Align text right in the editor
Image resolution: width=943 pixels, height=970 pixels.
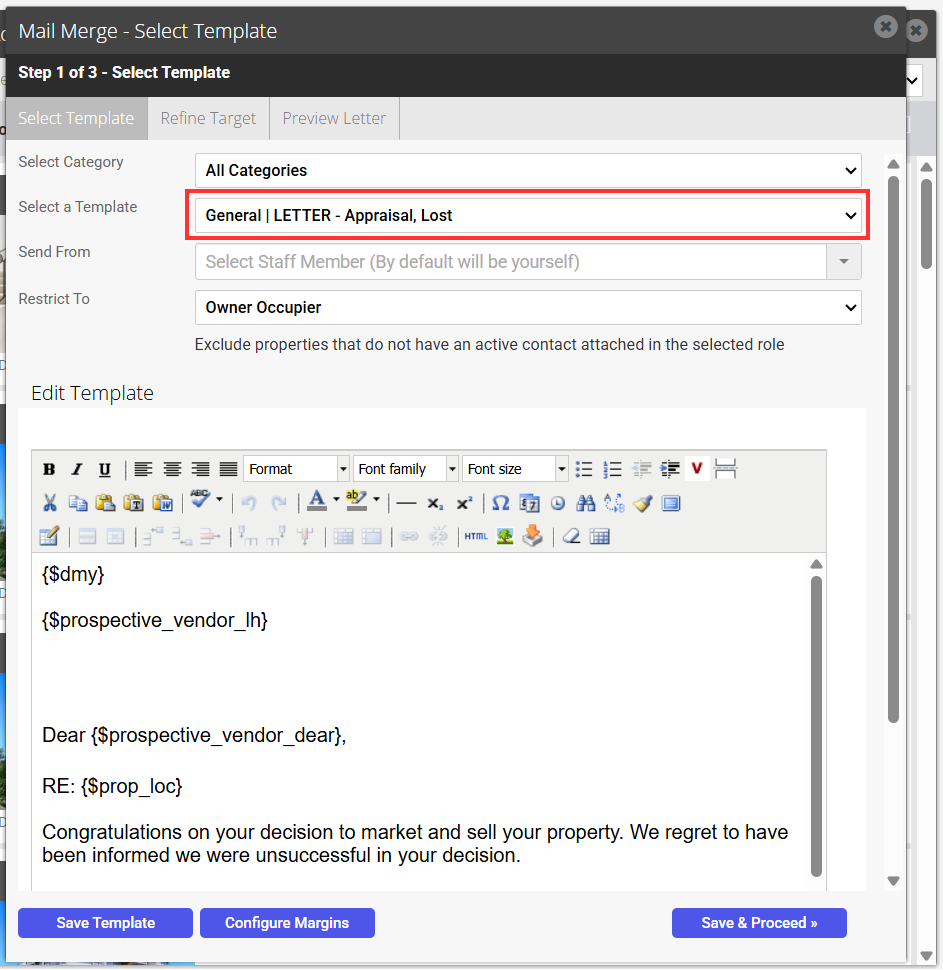click(x=200, y=470)
